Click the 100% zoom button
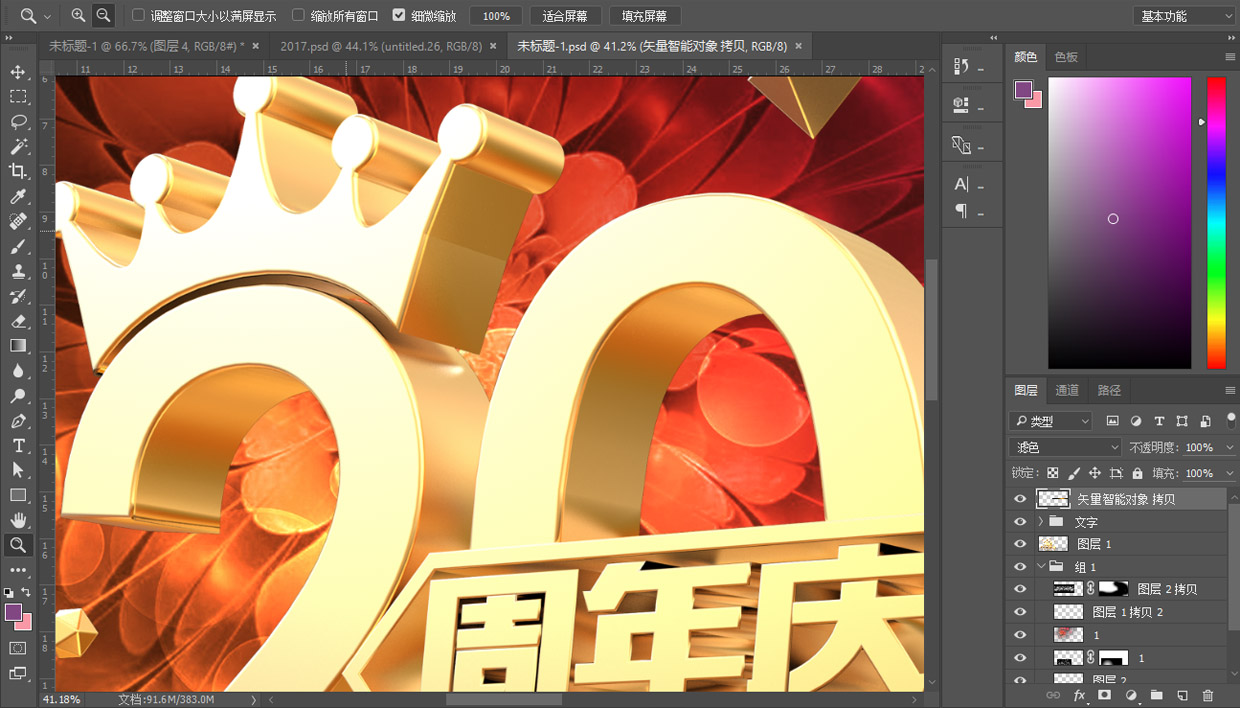The height and width of the screenshot is (708, 1240). tap(496, 16)
